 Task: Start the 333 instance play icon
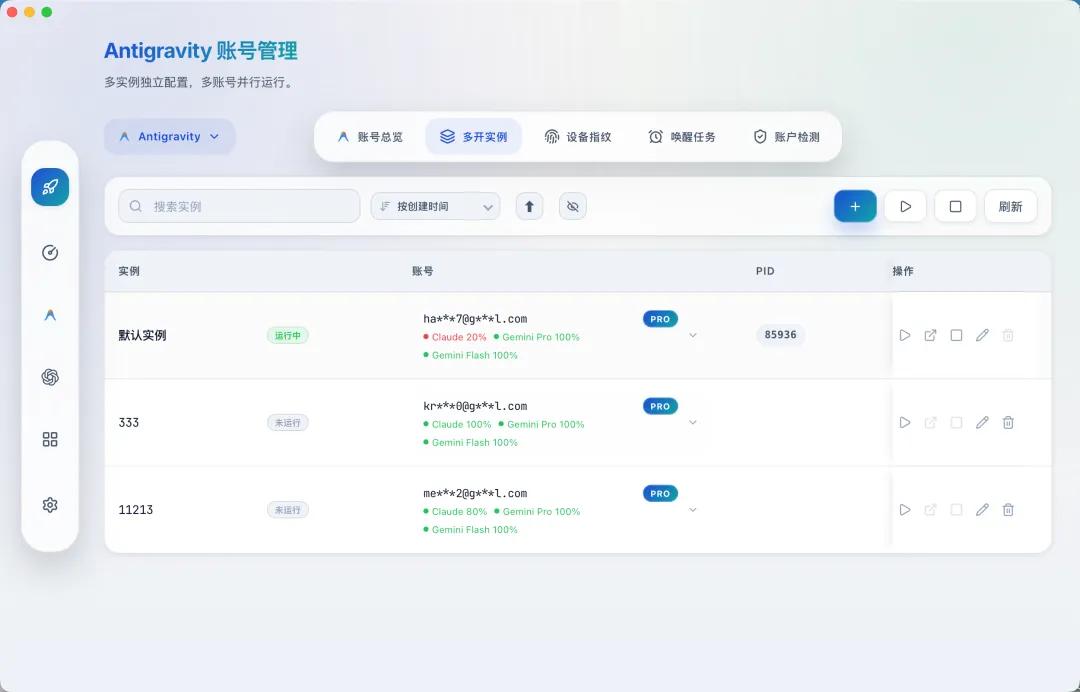click(905, 423)
